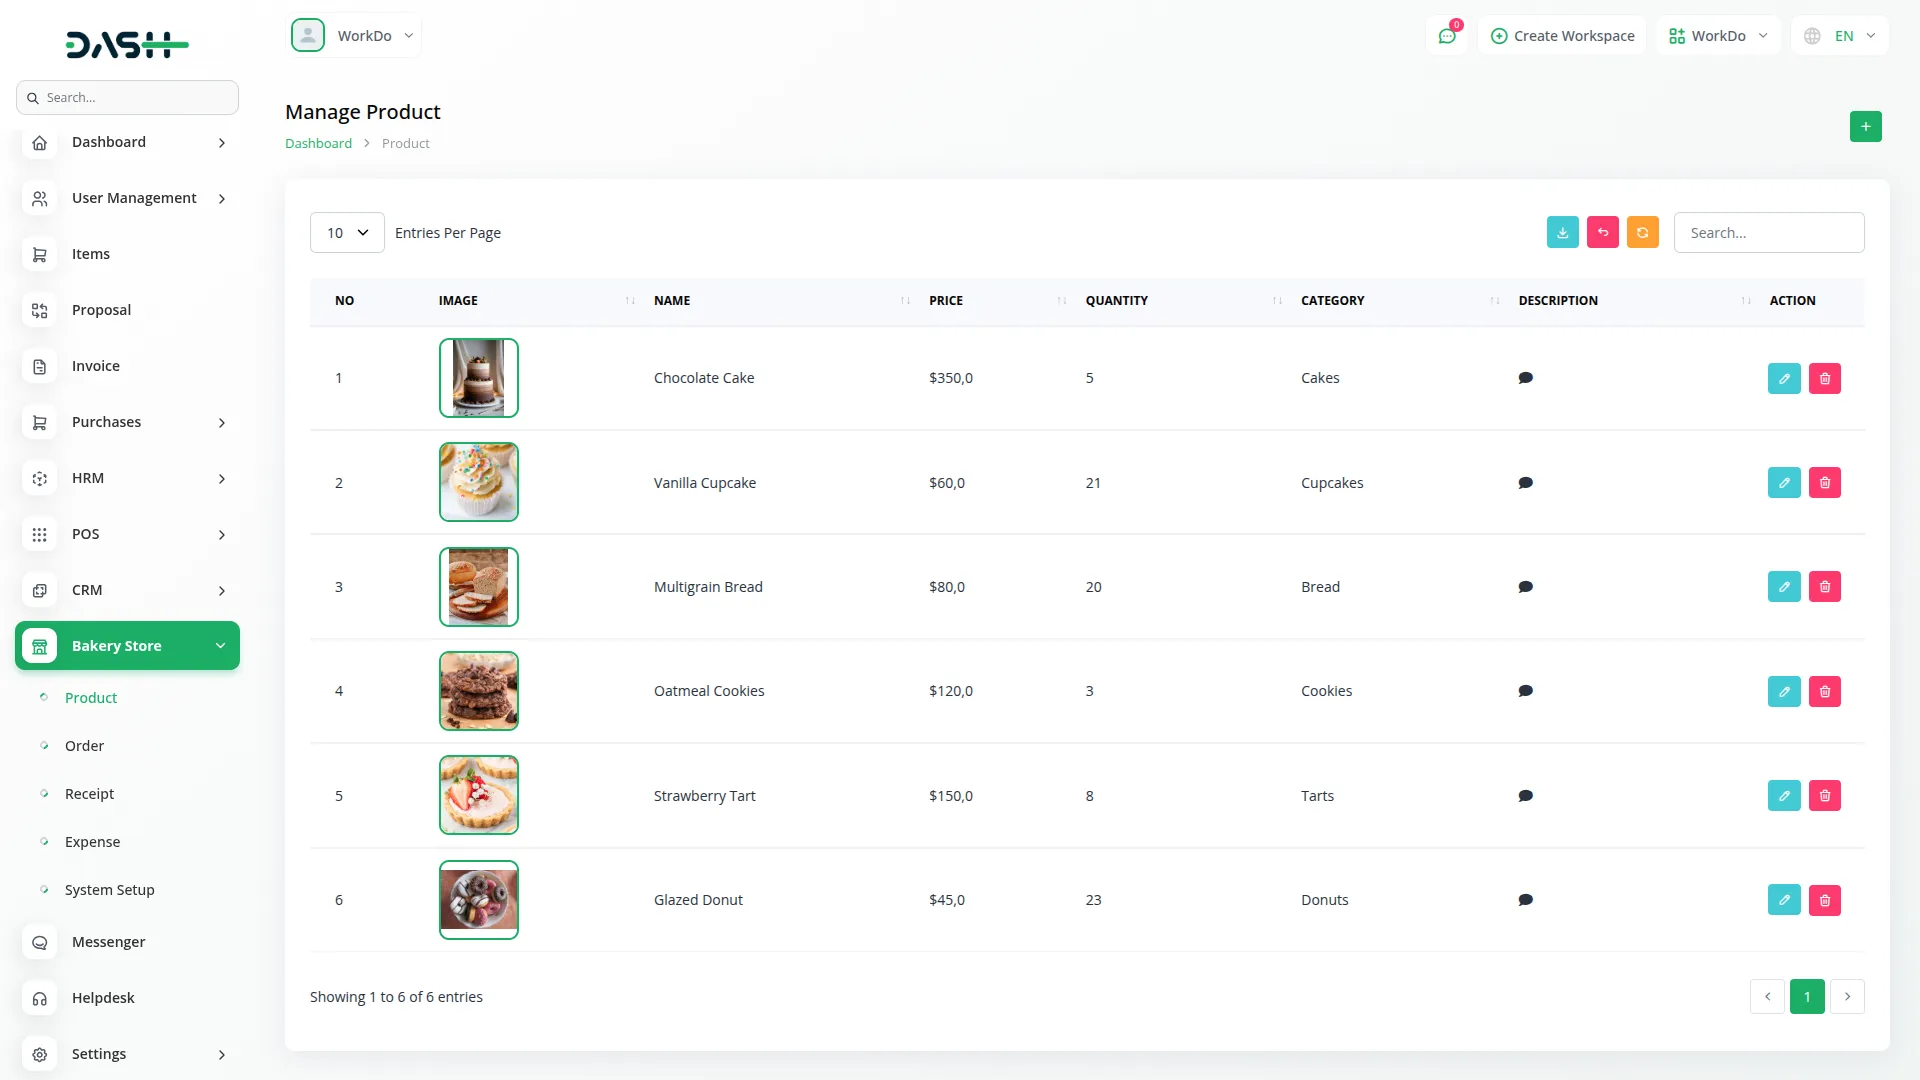
Task: Click the Strawberry Tart thumbnail
Action: pyautogui.click(x=478, y=796)
